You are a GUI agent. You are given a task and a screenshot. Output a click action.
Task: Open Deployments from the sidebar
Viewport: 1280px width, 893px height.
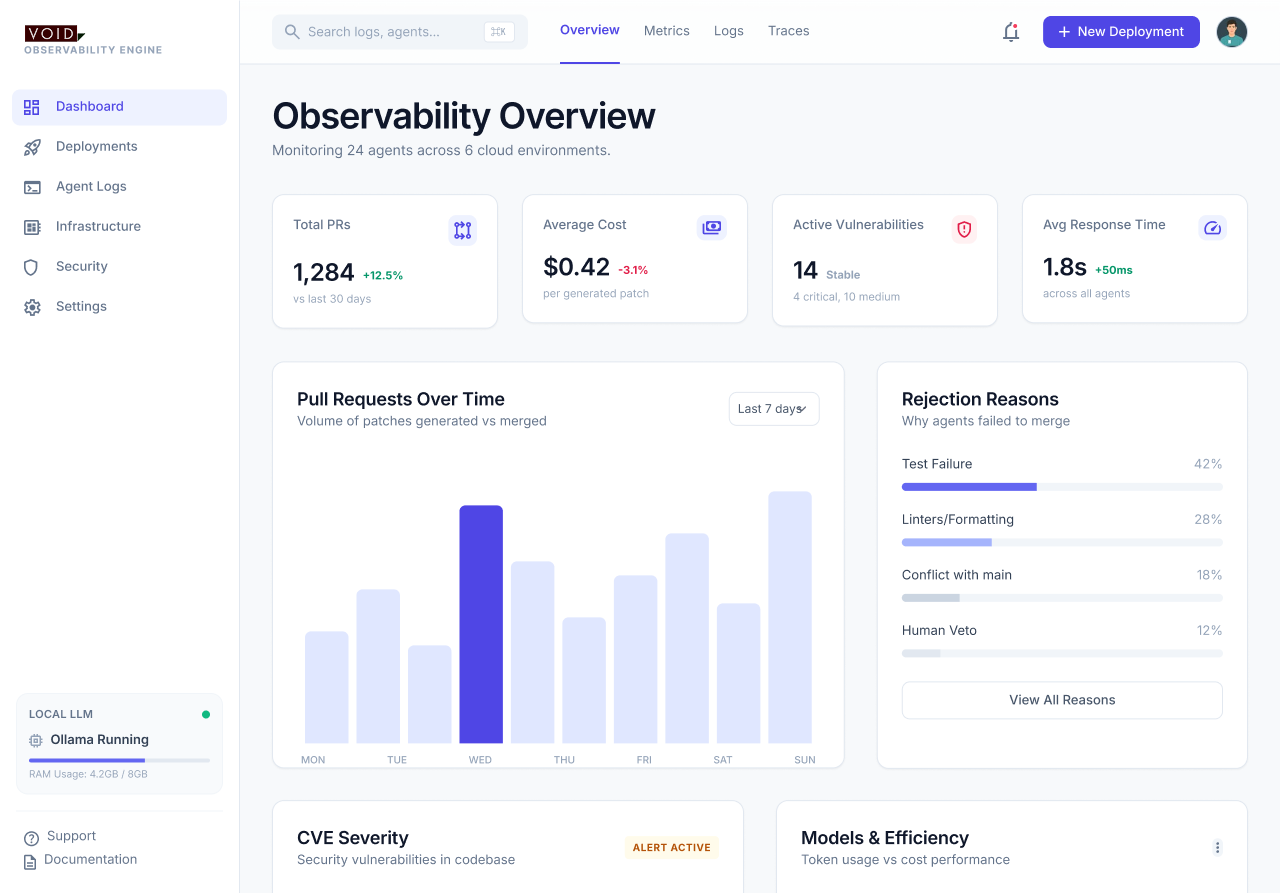32,146
